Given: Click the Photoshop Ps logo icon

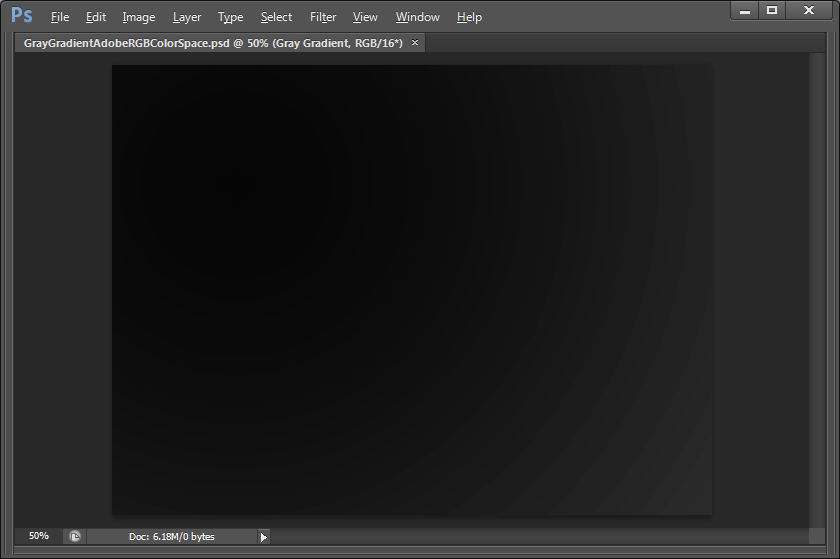Looking at the screenshot, I should point(21,15).
